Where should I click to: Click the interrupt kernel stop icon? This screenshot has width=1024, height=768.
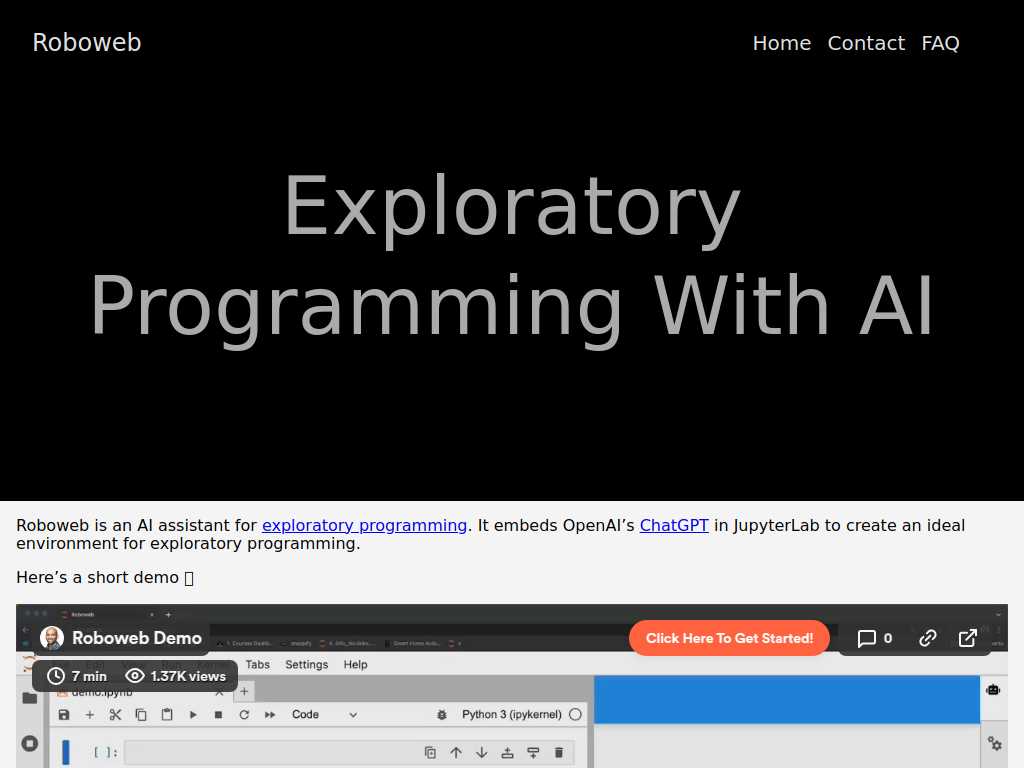pyautogui.click(x=219, y=714)
